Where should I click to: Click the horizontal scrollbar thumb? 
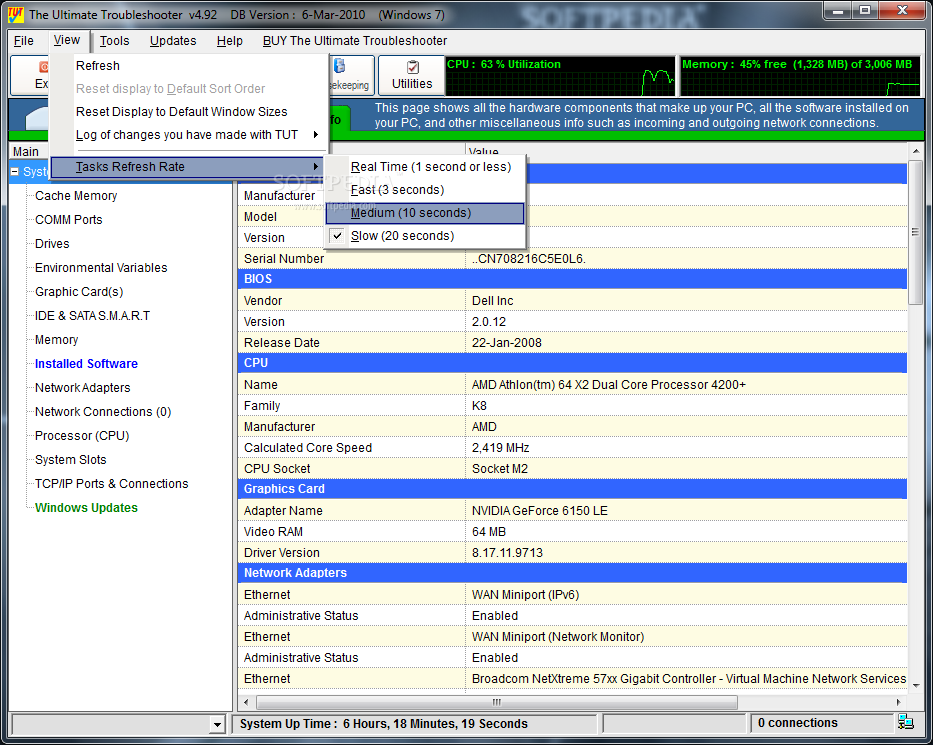497,702
